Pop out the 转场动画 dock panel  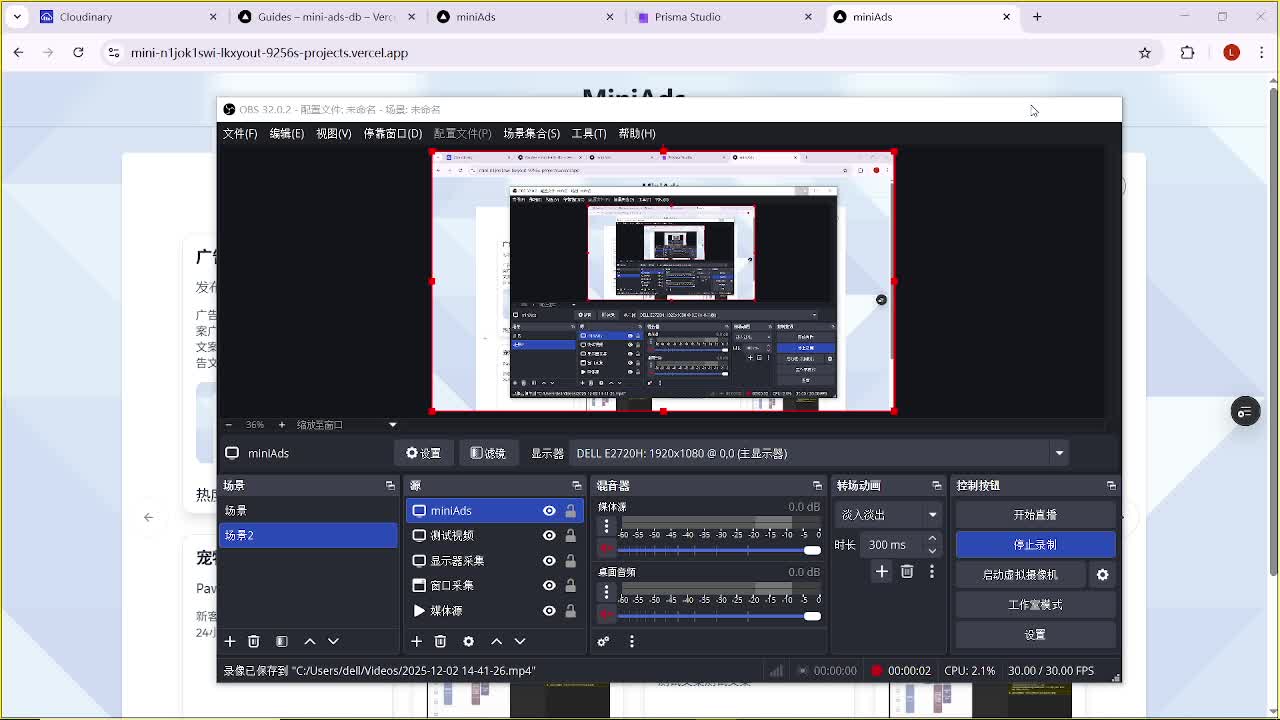[x=937, y=485]
